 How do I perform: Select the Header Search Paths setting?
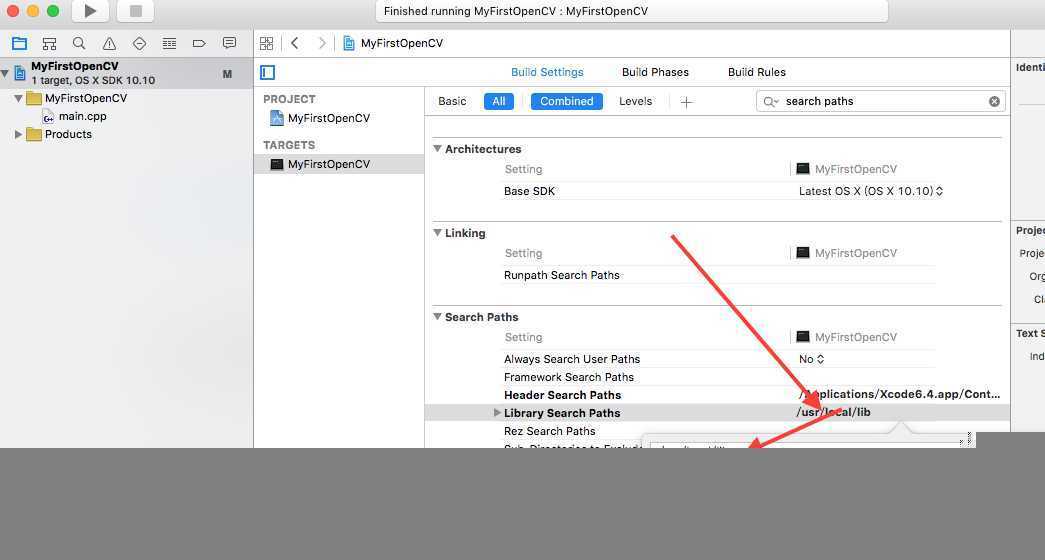pyautogui.click(x=562, y=395)
